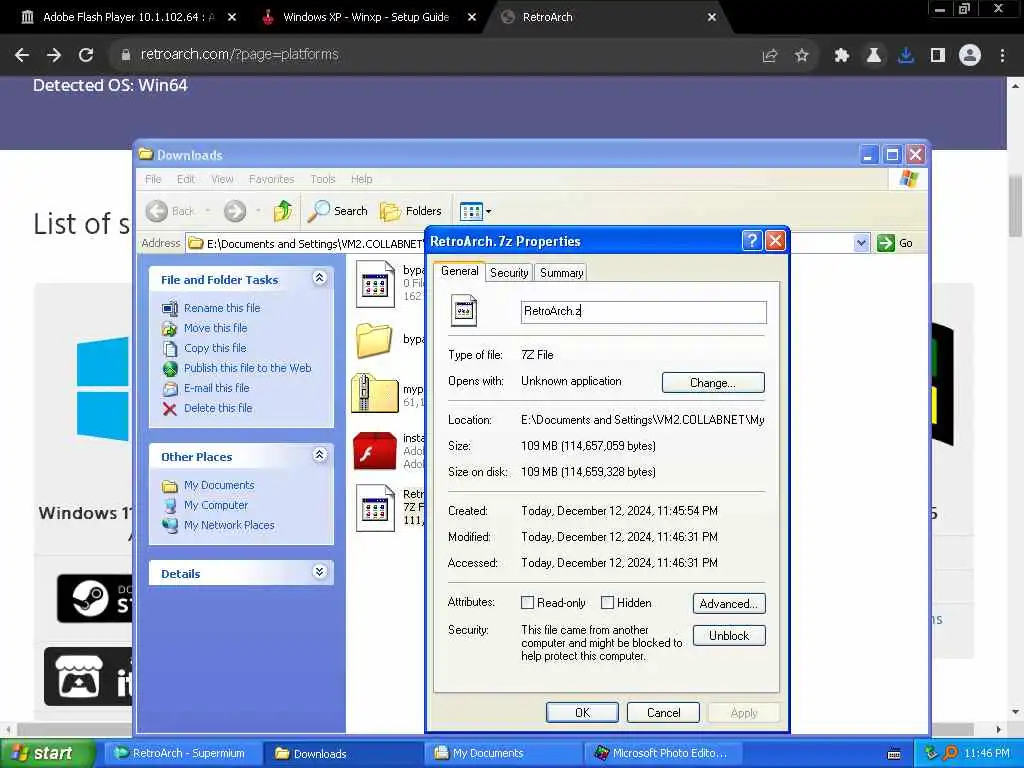Viewport: 1024px width, 768px height.
Task: Collapse the Other Places panel
Action: pyautogui.click(x=319, y=455)
